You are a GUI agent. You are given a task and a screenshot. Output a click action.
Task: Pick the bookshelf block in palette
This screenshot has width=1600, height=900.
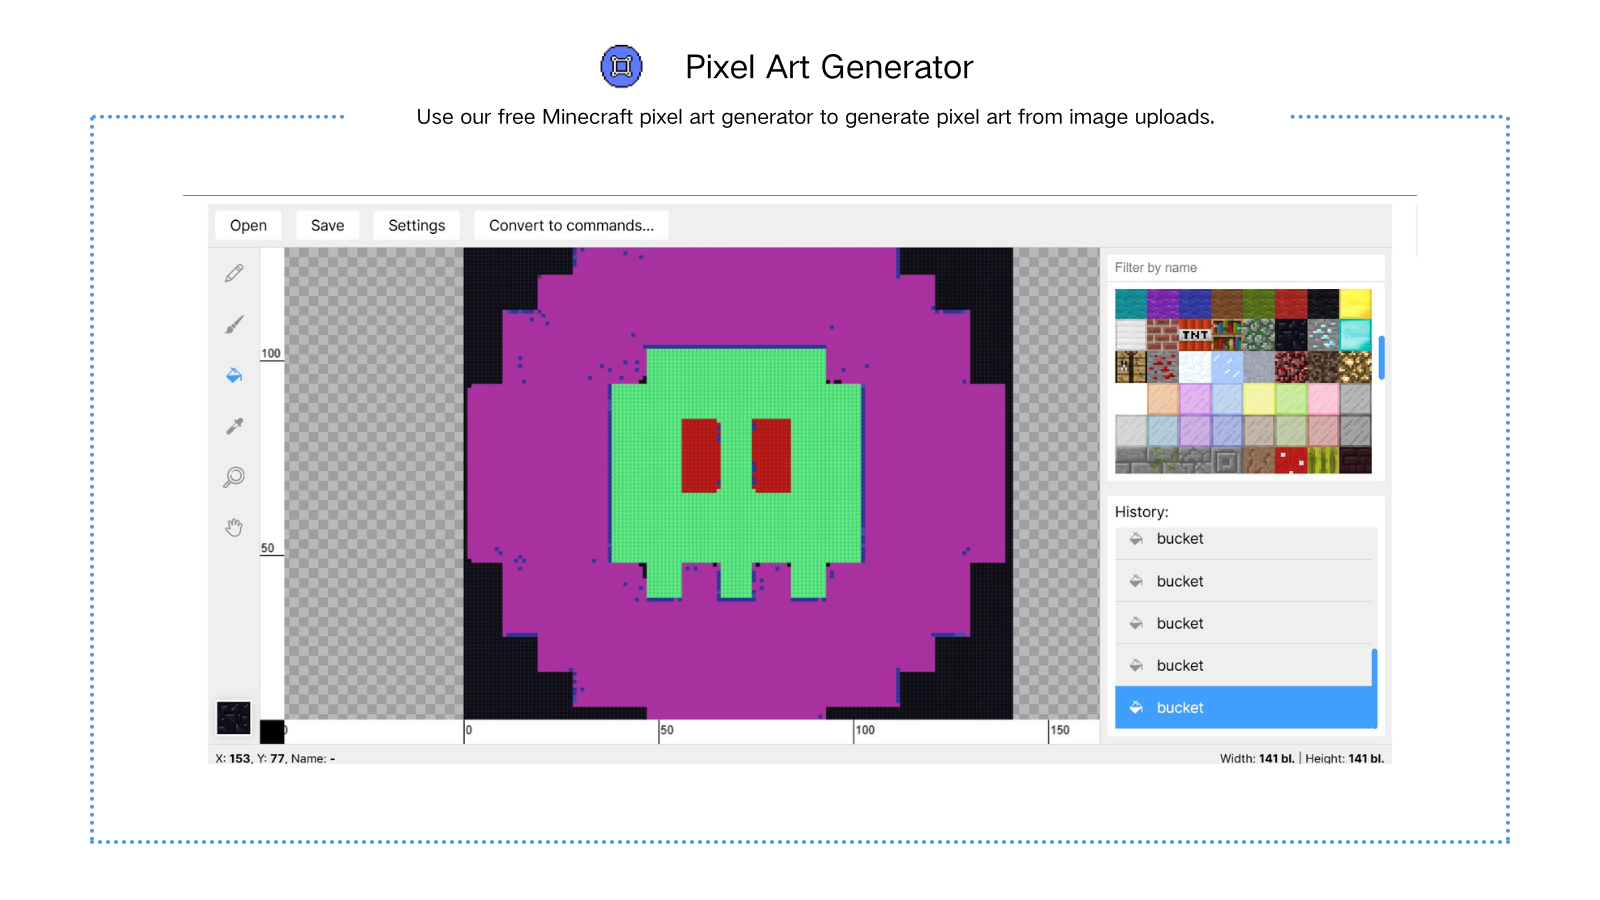pyautogui.click(x=1227, y=335)
